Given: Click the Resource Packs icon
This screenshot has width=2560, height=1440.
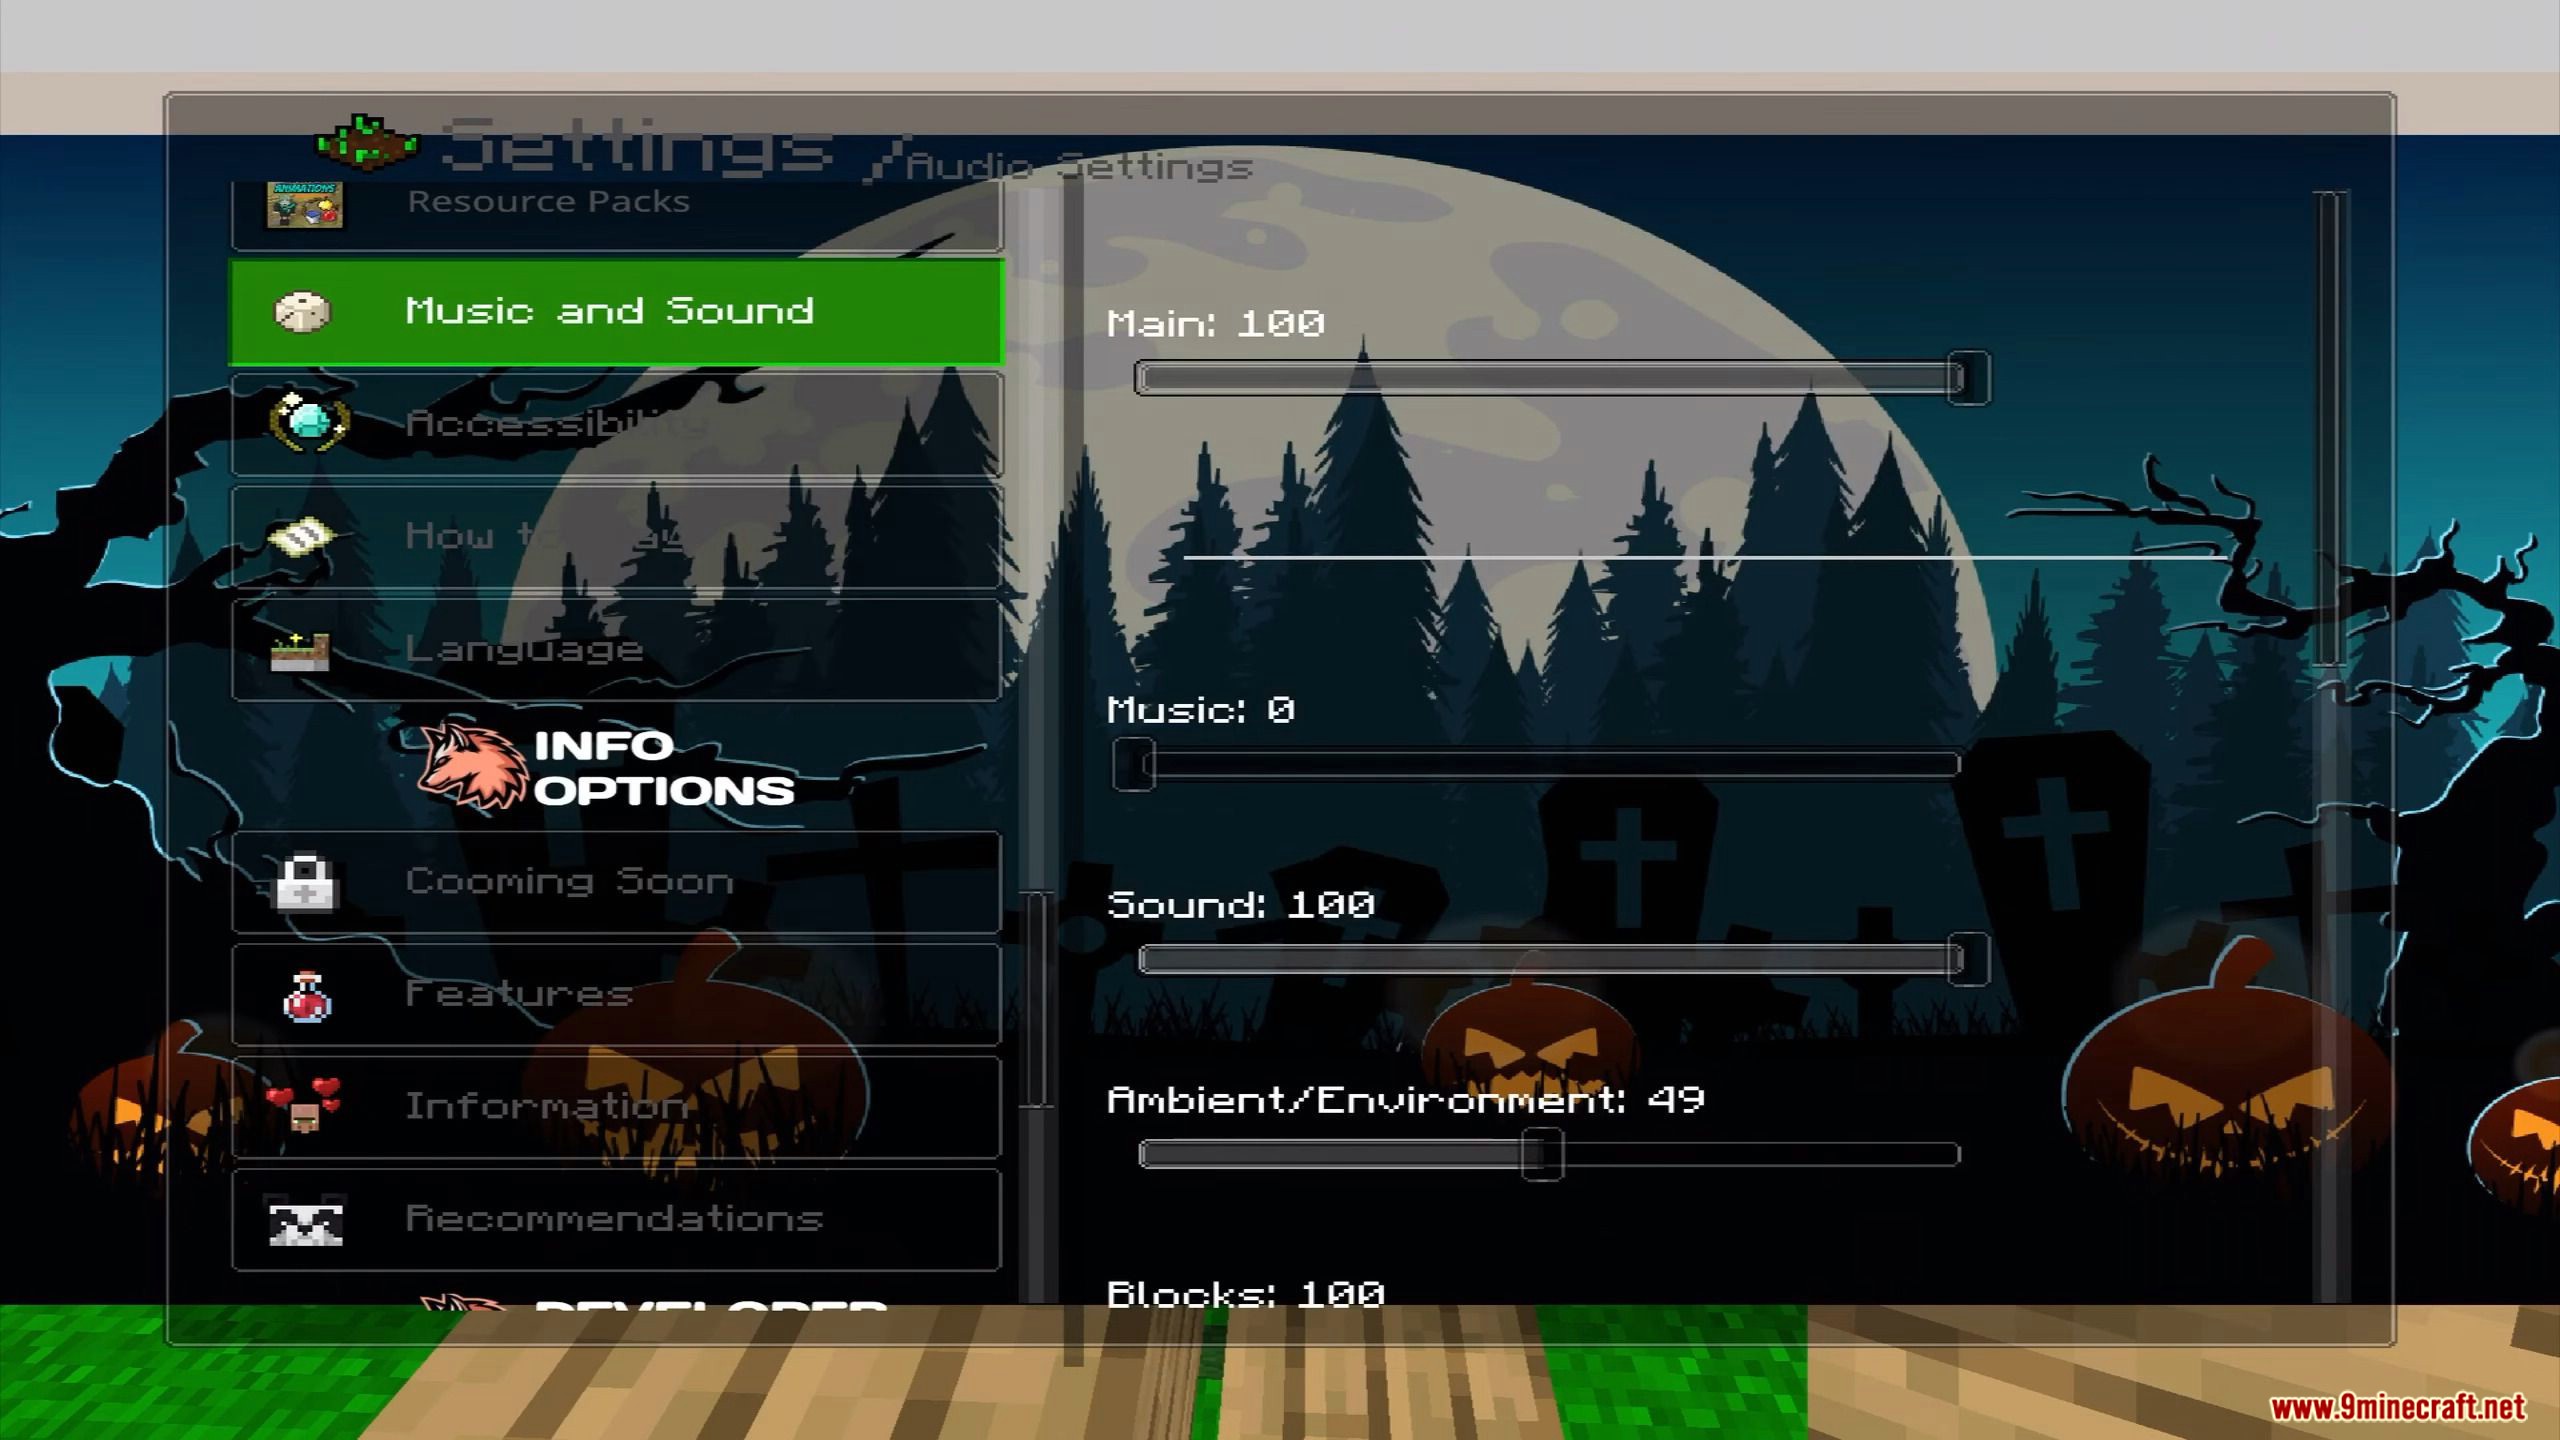Looking at the screenshot, I should (304, 202).
